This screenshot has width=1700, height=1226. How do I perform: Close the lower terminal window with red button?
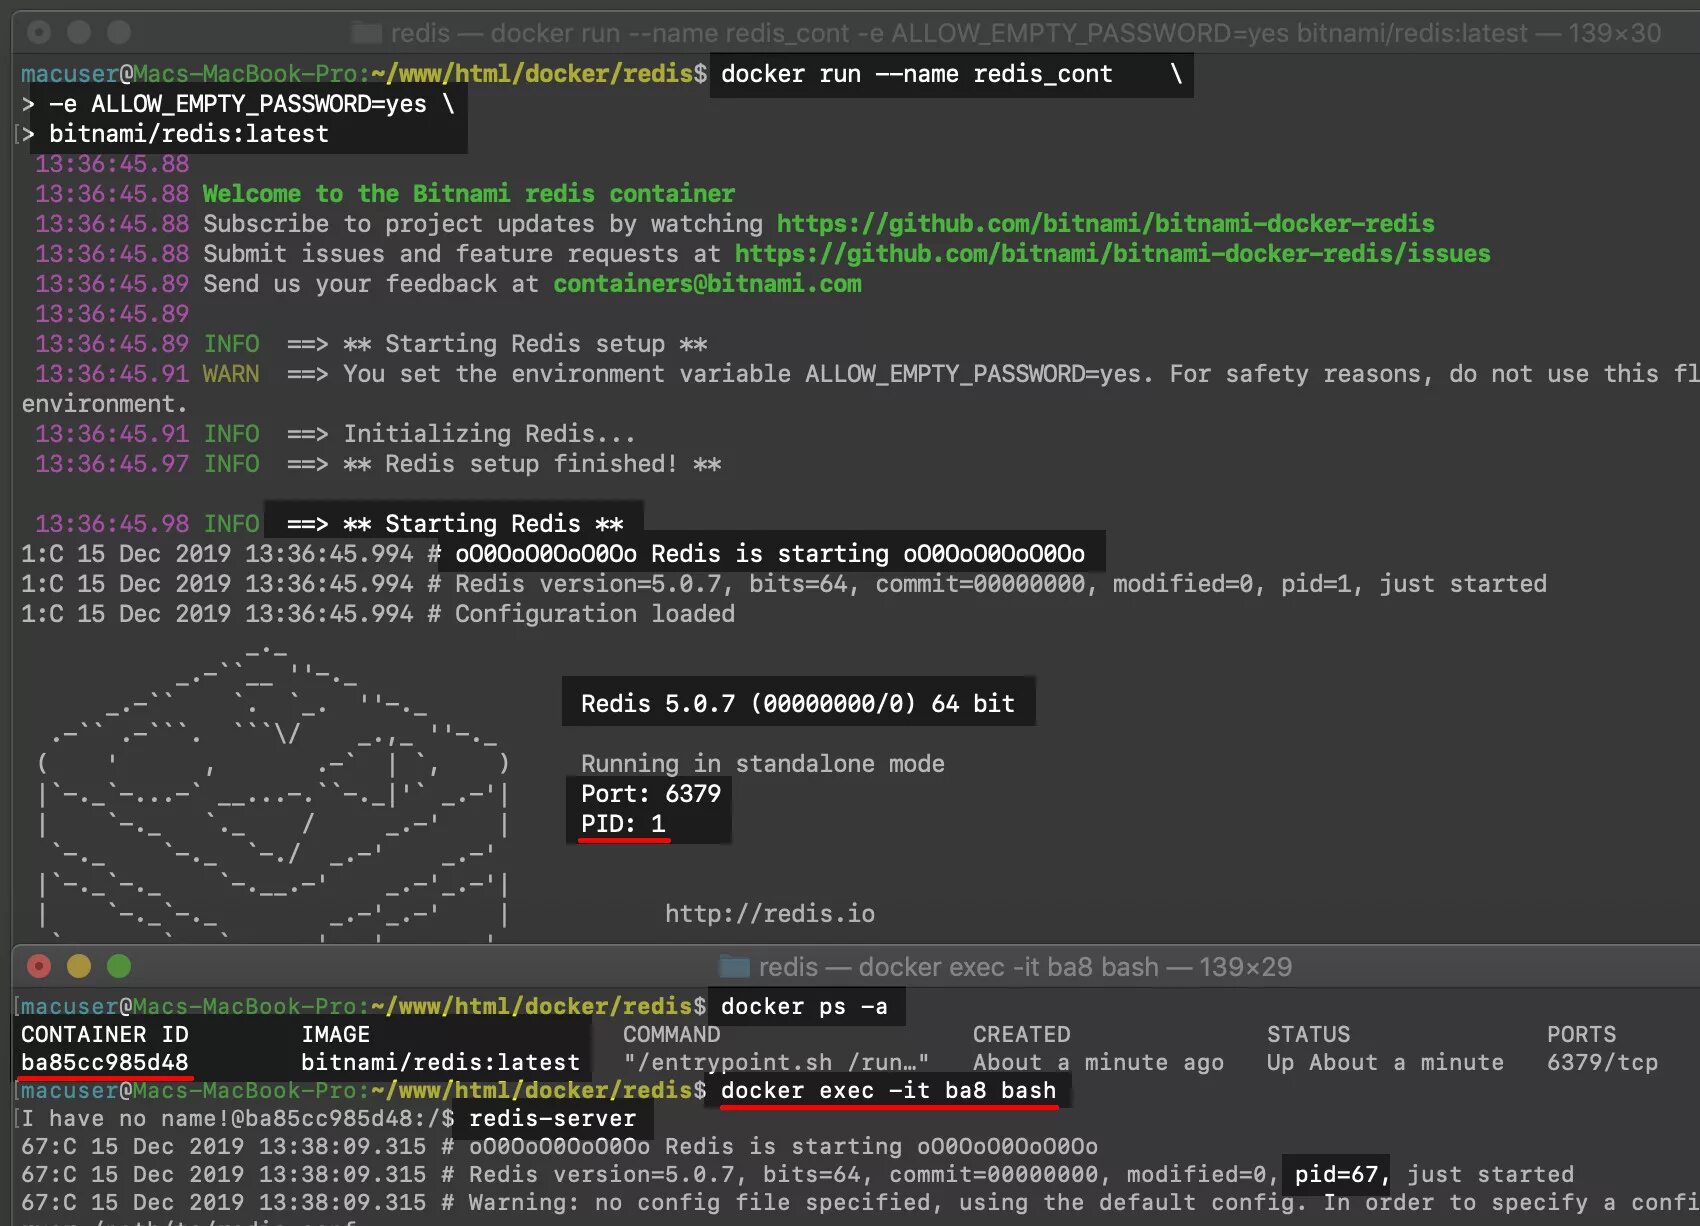pyautogui.click(x=39, y=966)
